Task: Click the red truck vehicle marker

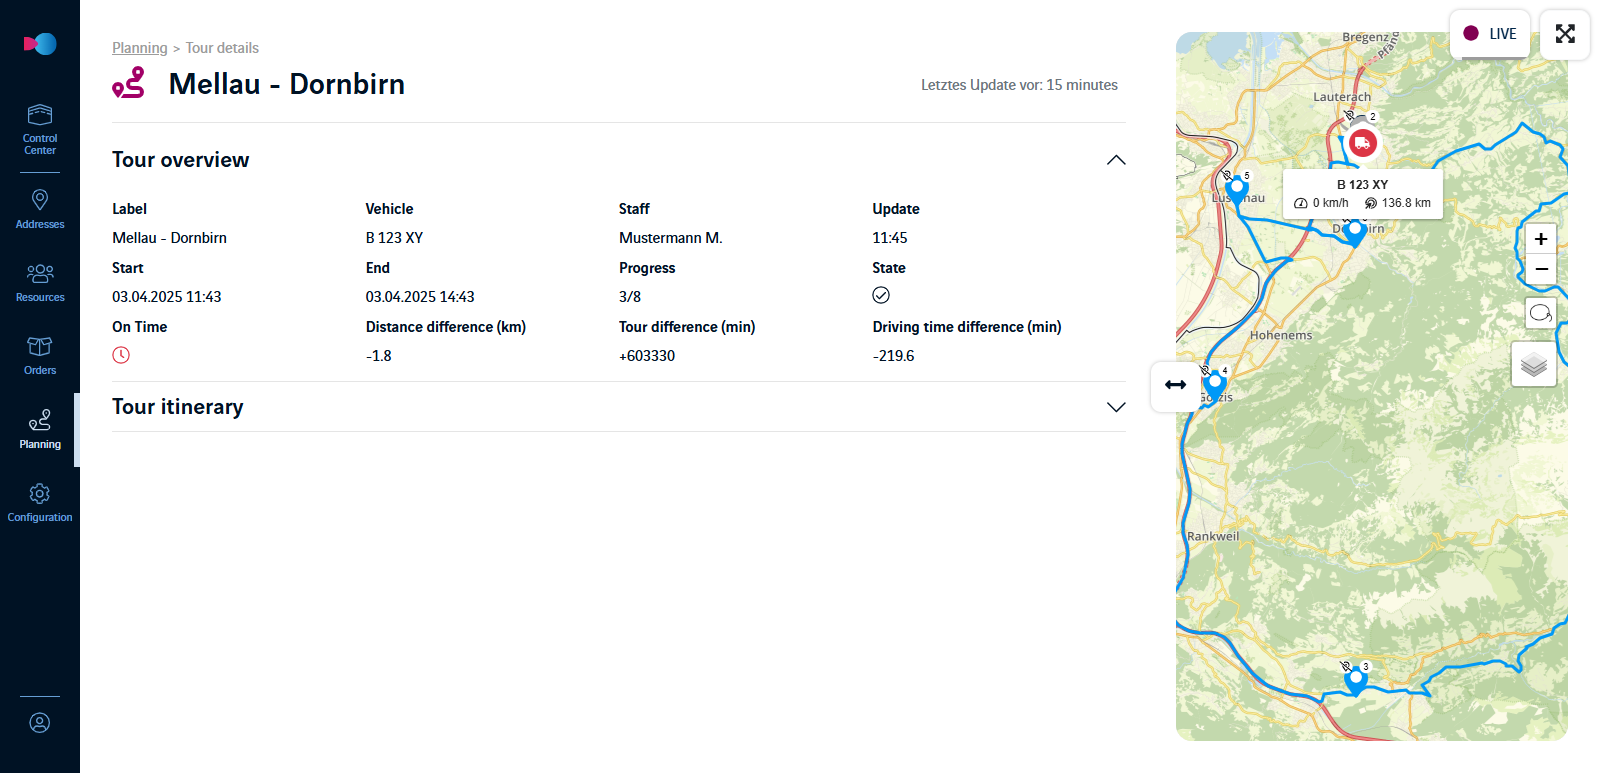Action: 1362,143
